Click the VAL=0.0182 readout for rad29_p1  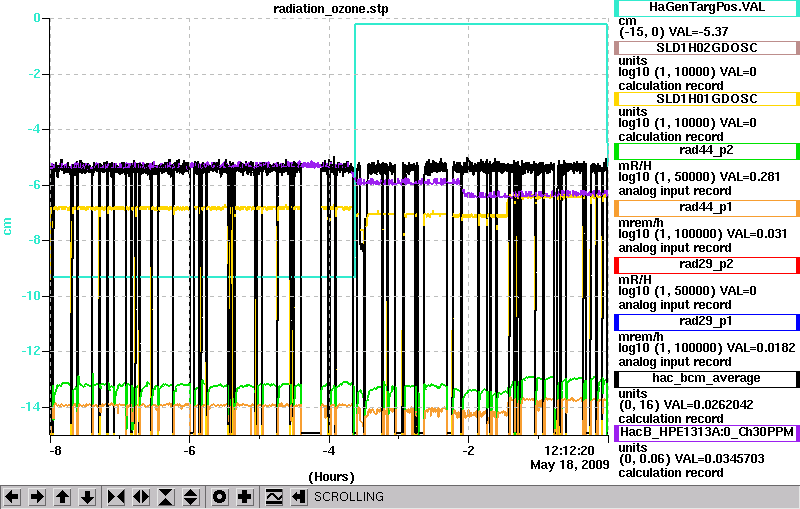pyautogui.click(x=761, y=348)
